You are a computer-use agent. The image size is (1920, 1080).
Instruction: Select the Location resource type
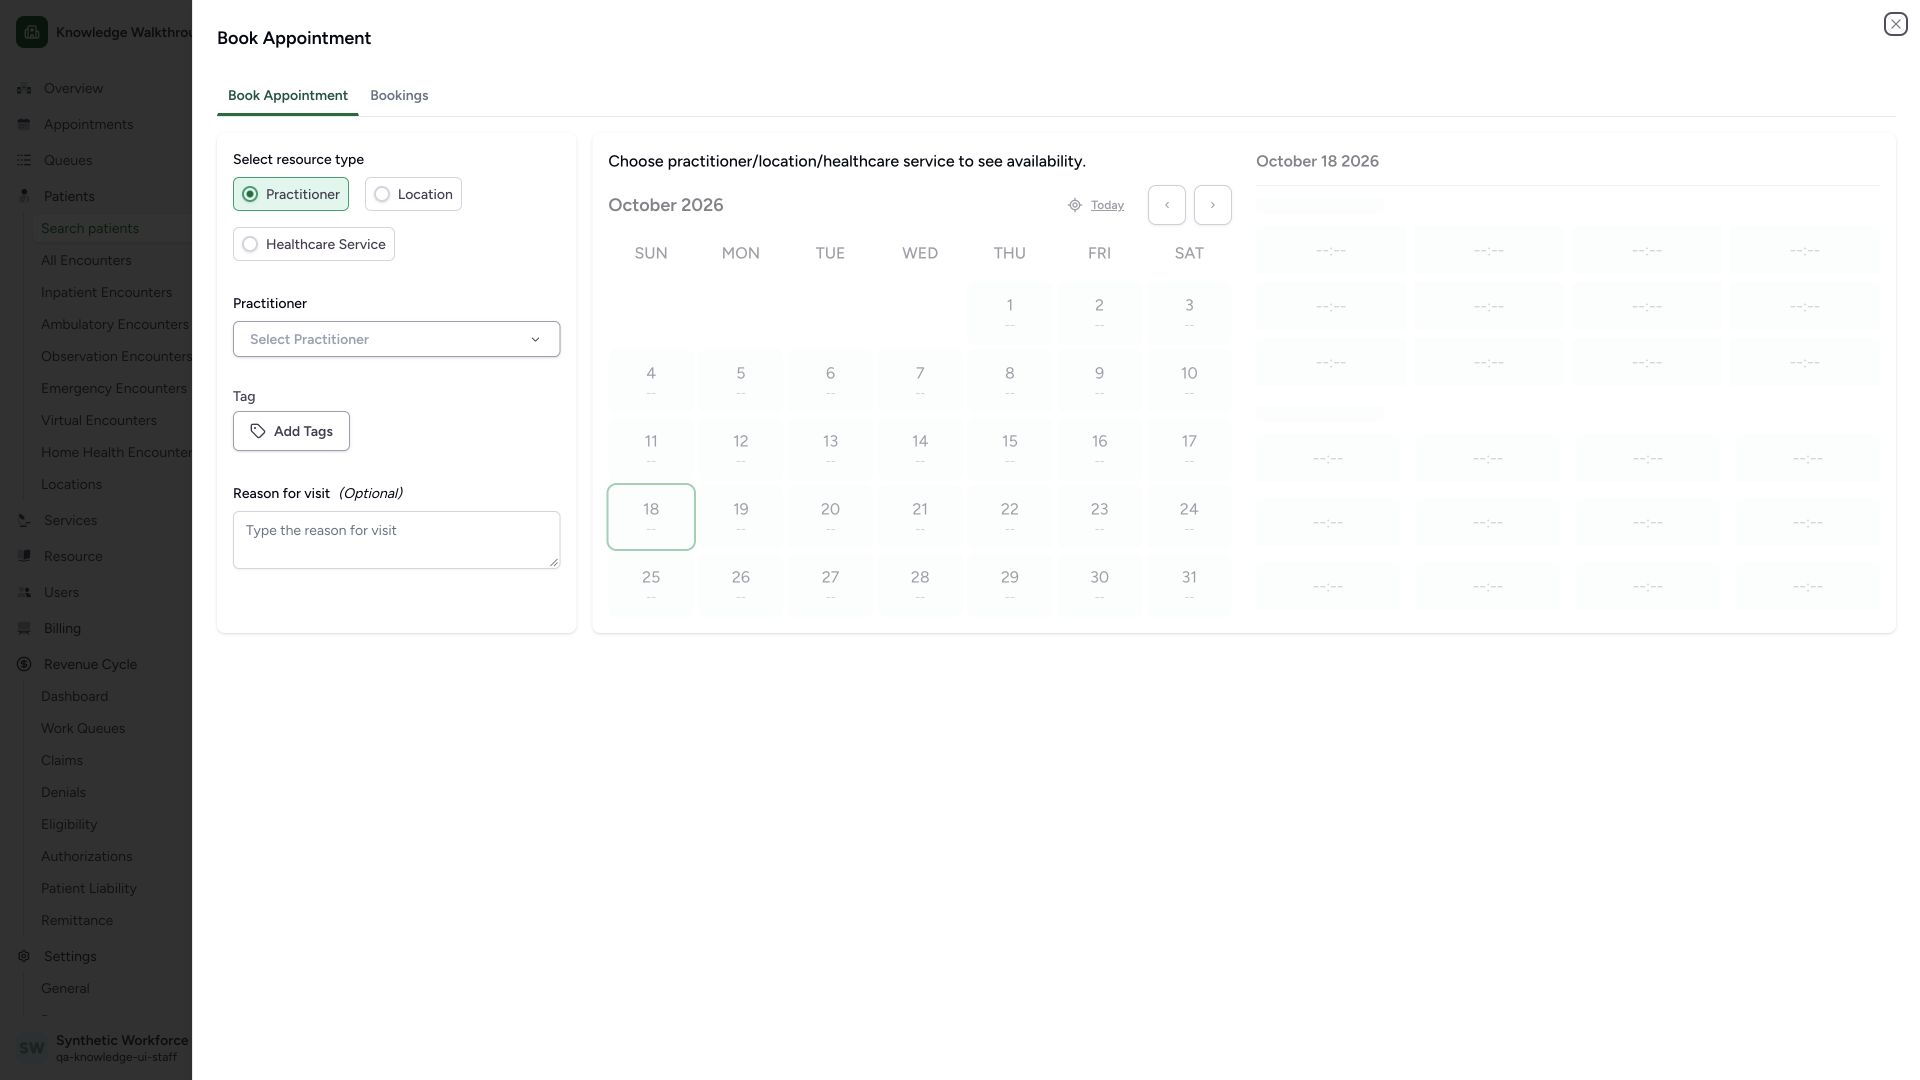413,194
